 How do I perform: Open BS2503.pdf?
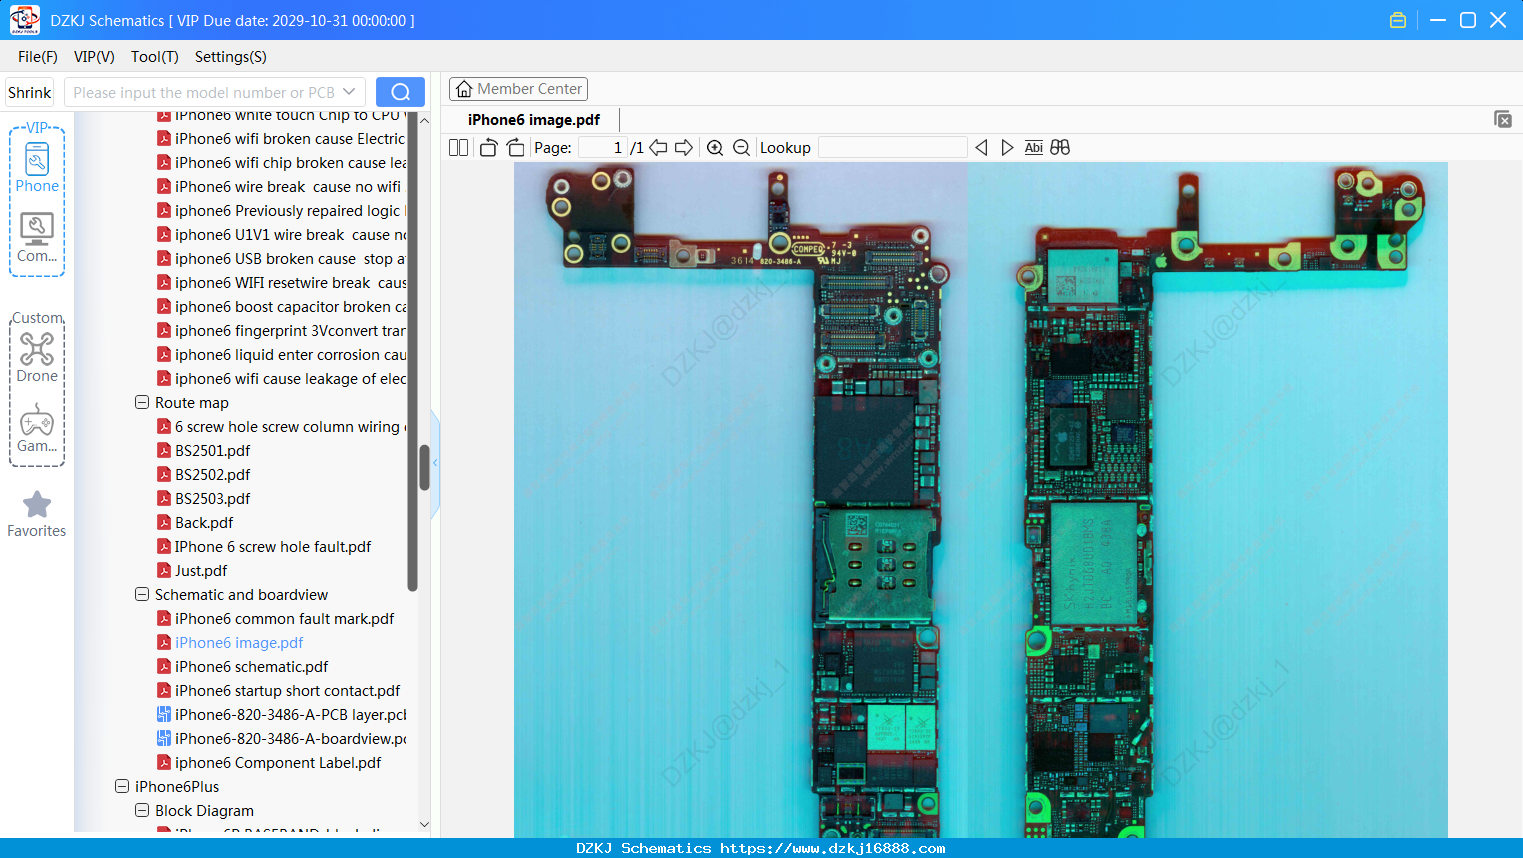[x=203, y=499]
